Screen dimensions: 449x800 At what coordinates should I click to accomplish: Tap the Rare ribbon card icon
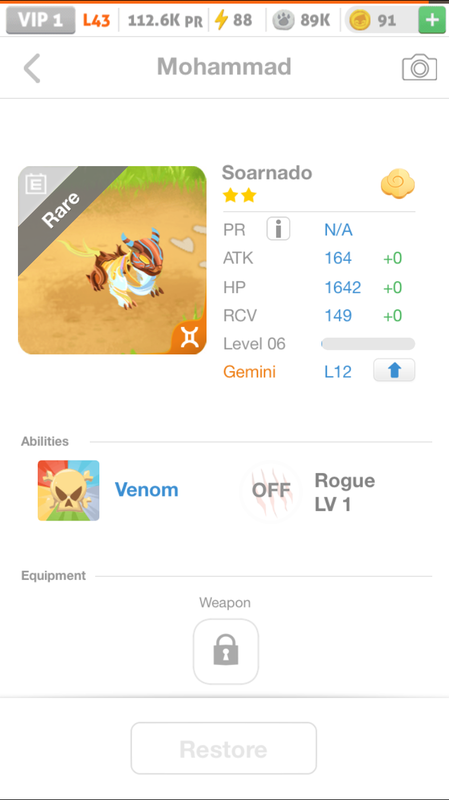pyautogui.click(x=36, y=184)
